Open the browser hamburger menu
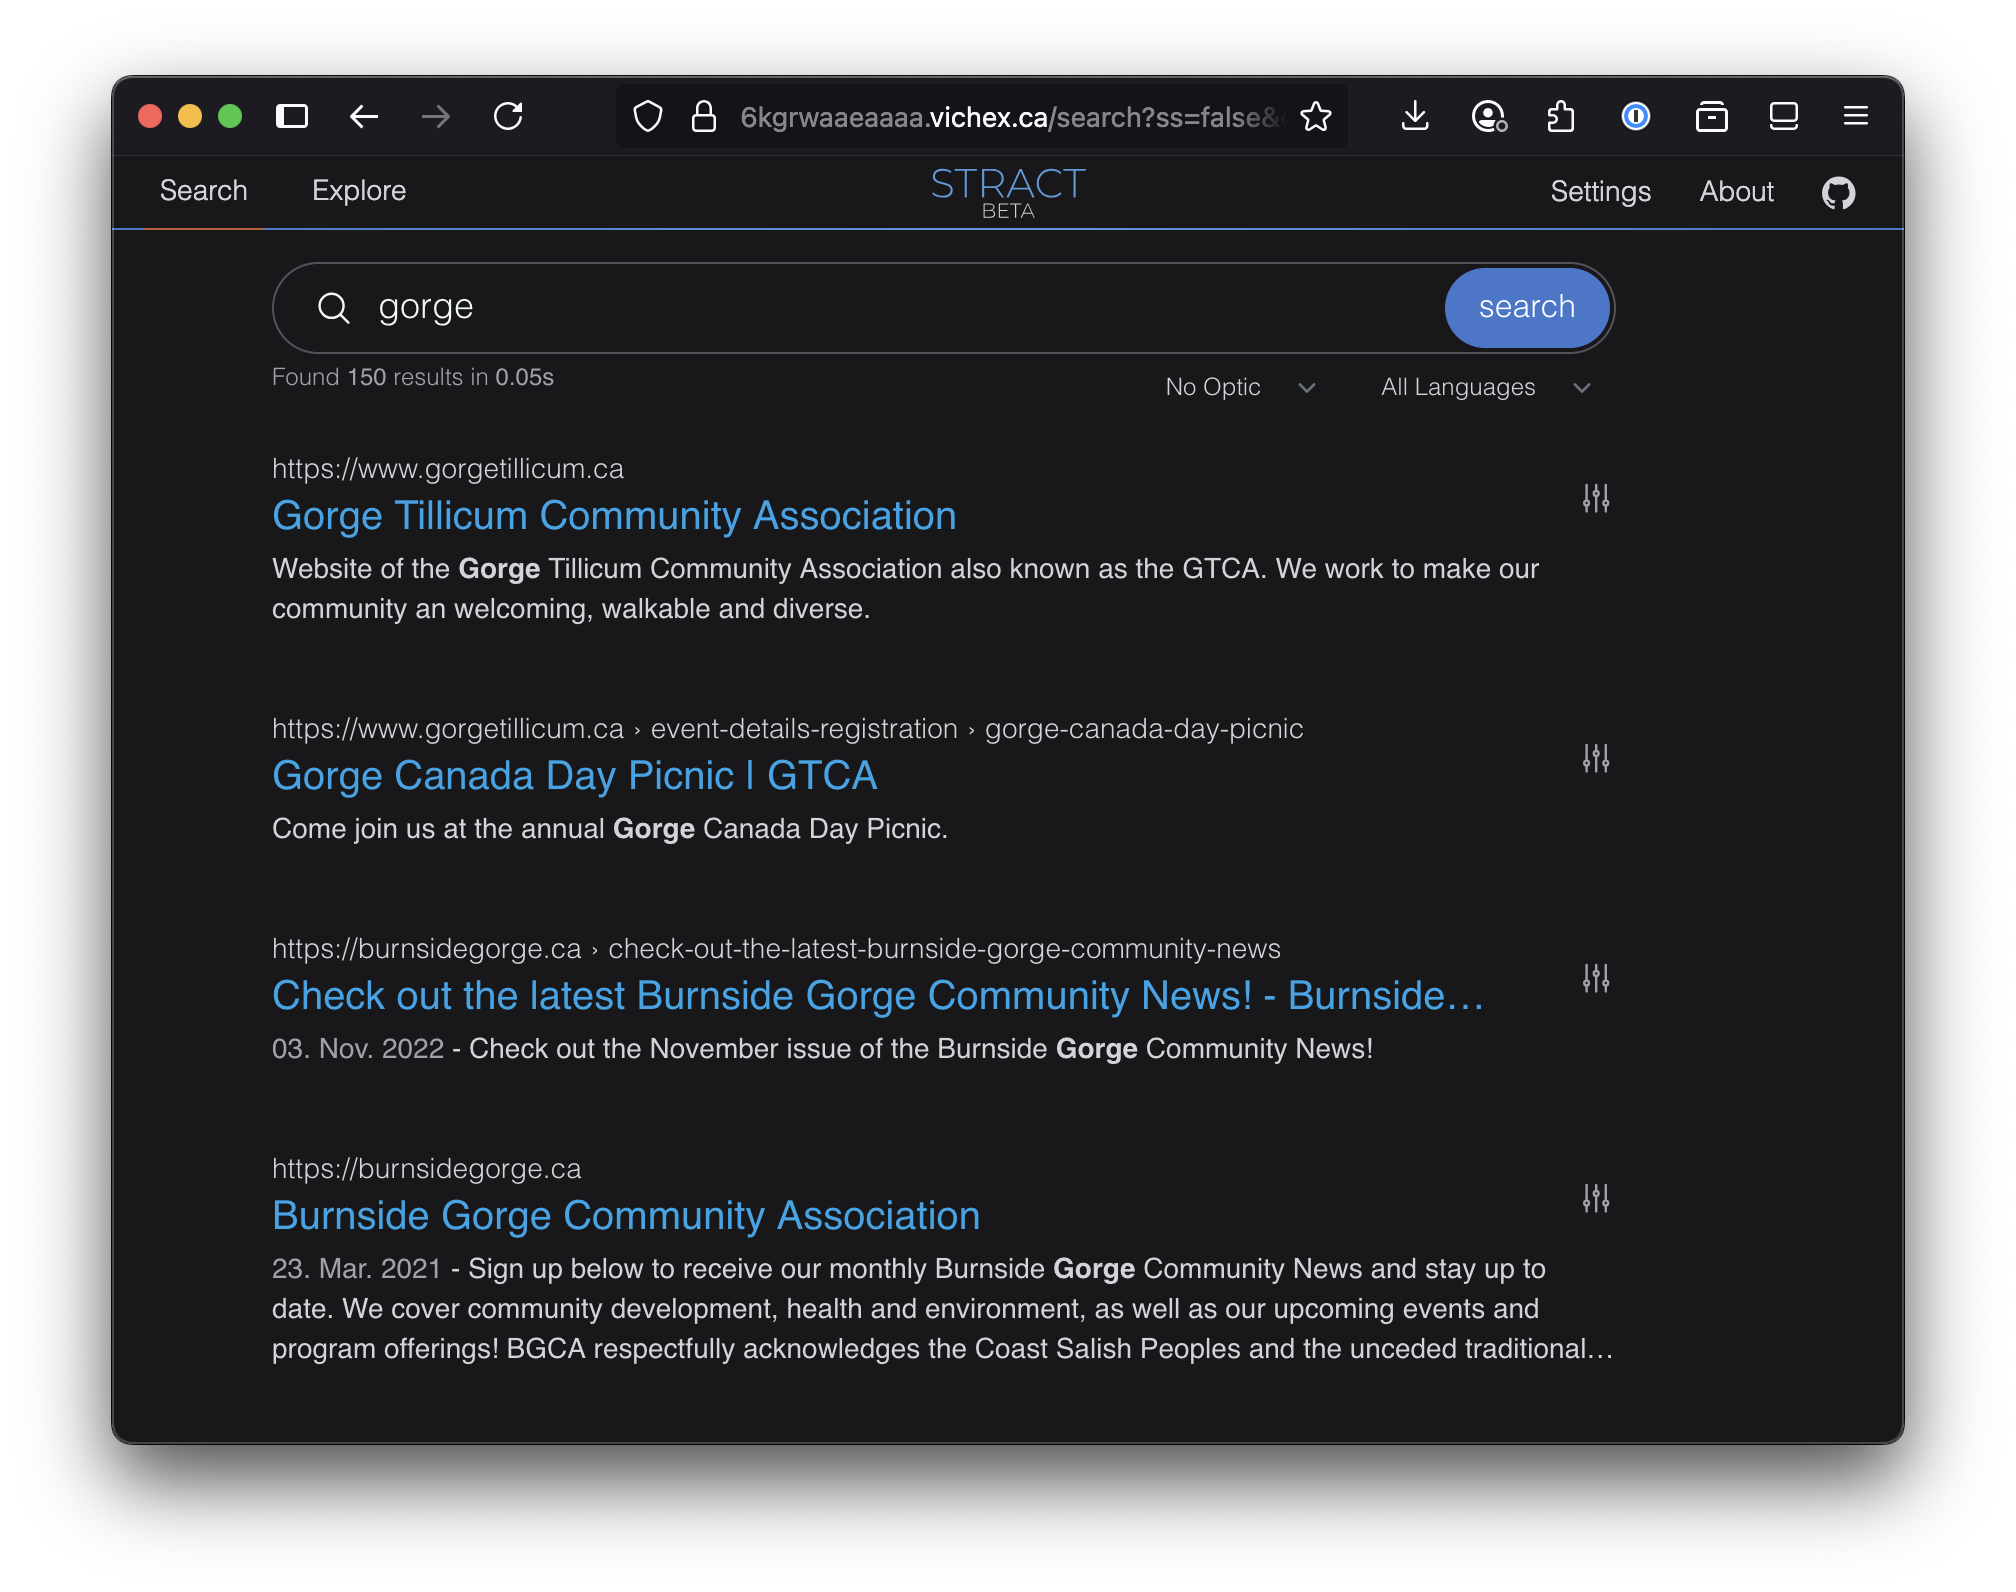Image resolution: width=2016 pixels, height=1592 pixels. point(1856,117)
